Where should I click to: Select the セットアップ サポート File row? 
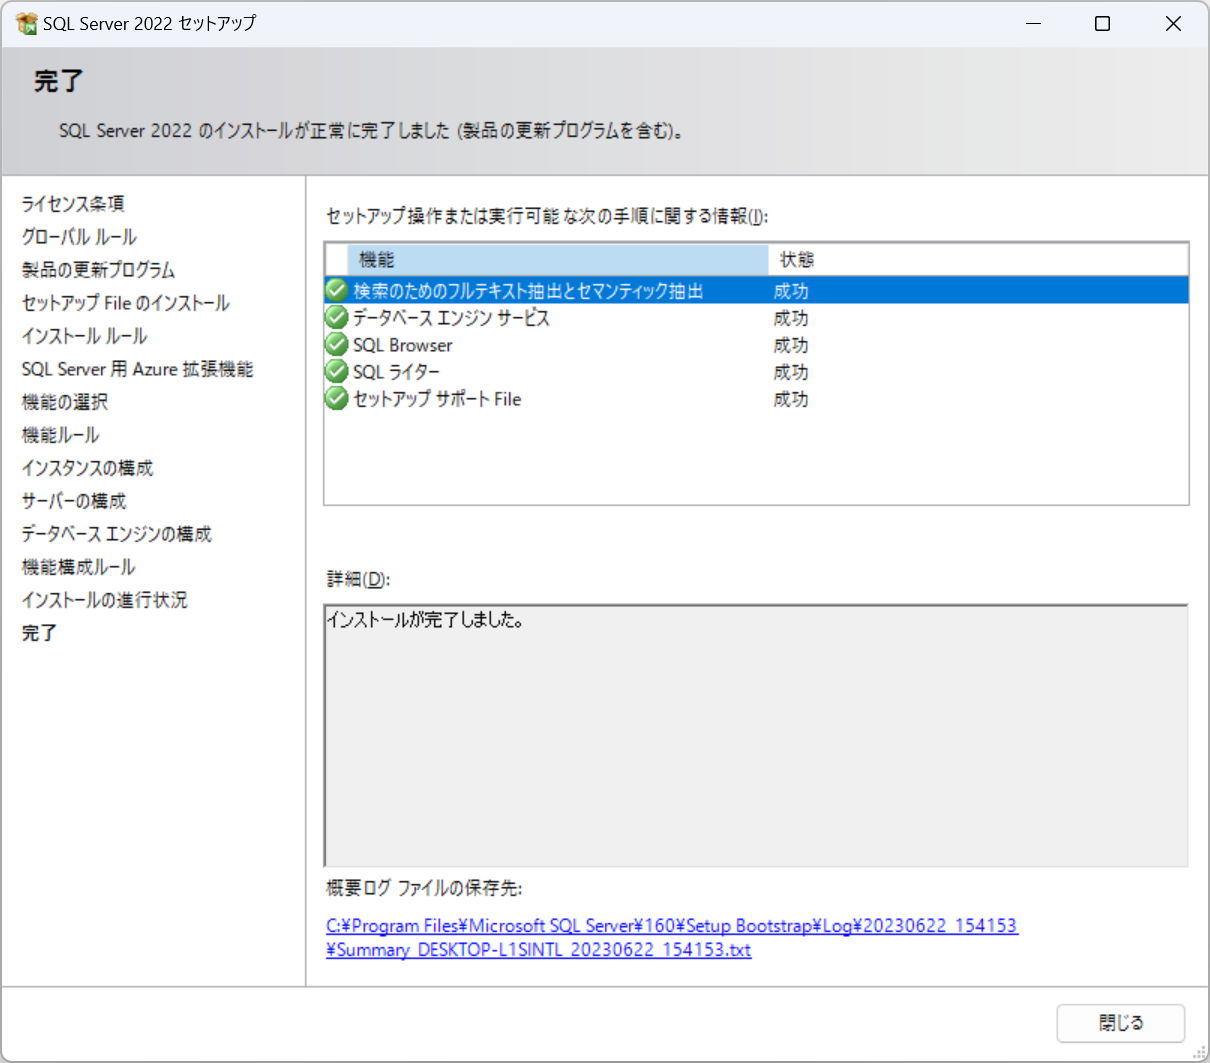(x=757, y=399)
